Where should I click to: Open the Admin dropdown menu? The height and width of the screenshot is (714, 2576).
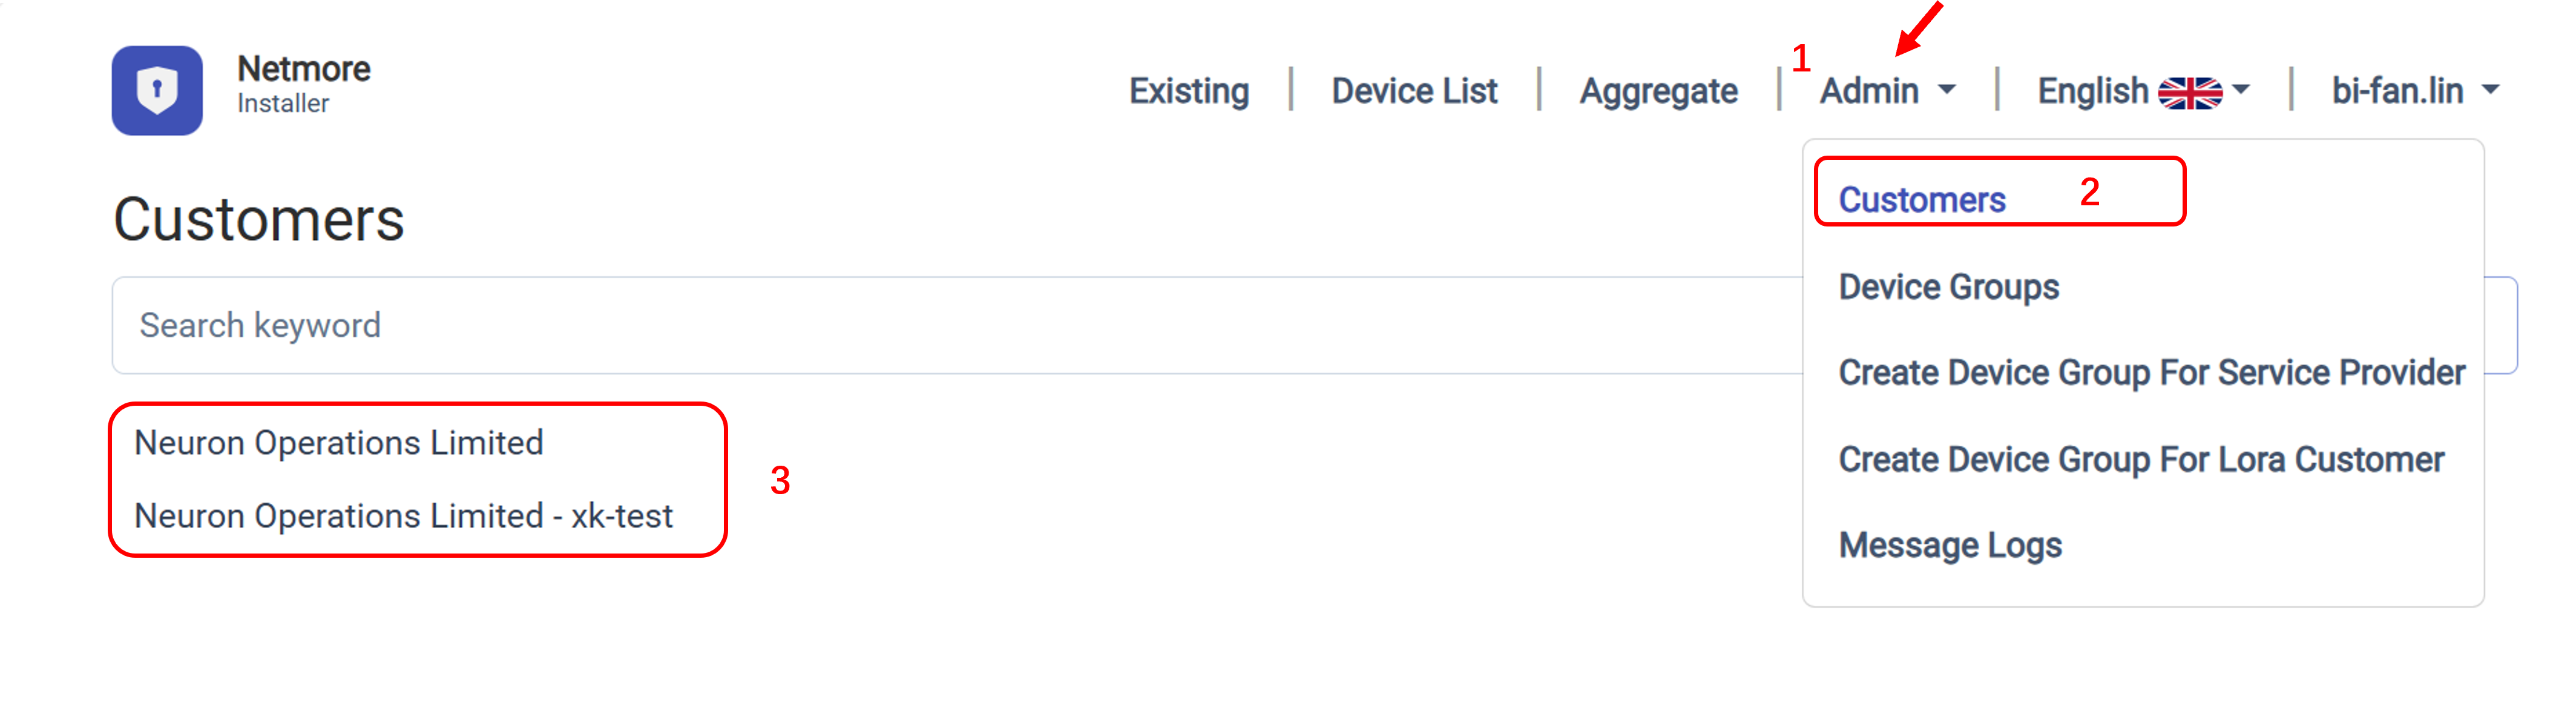tap(1886, 91)
